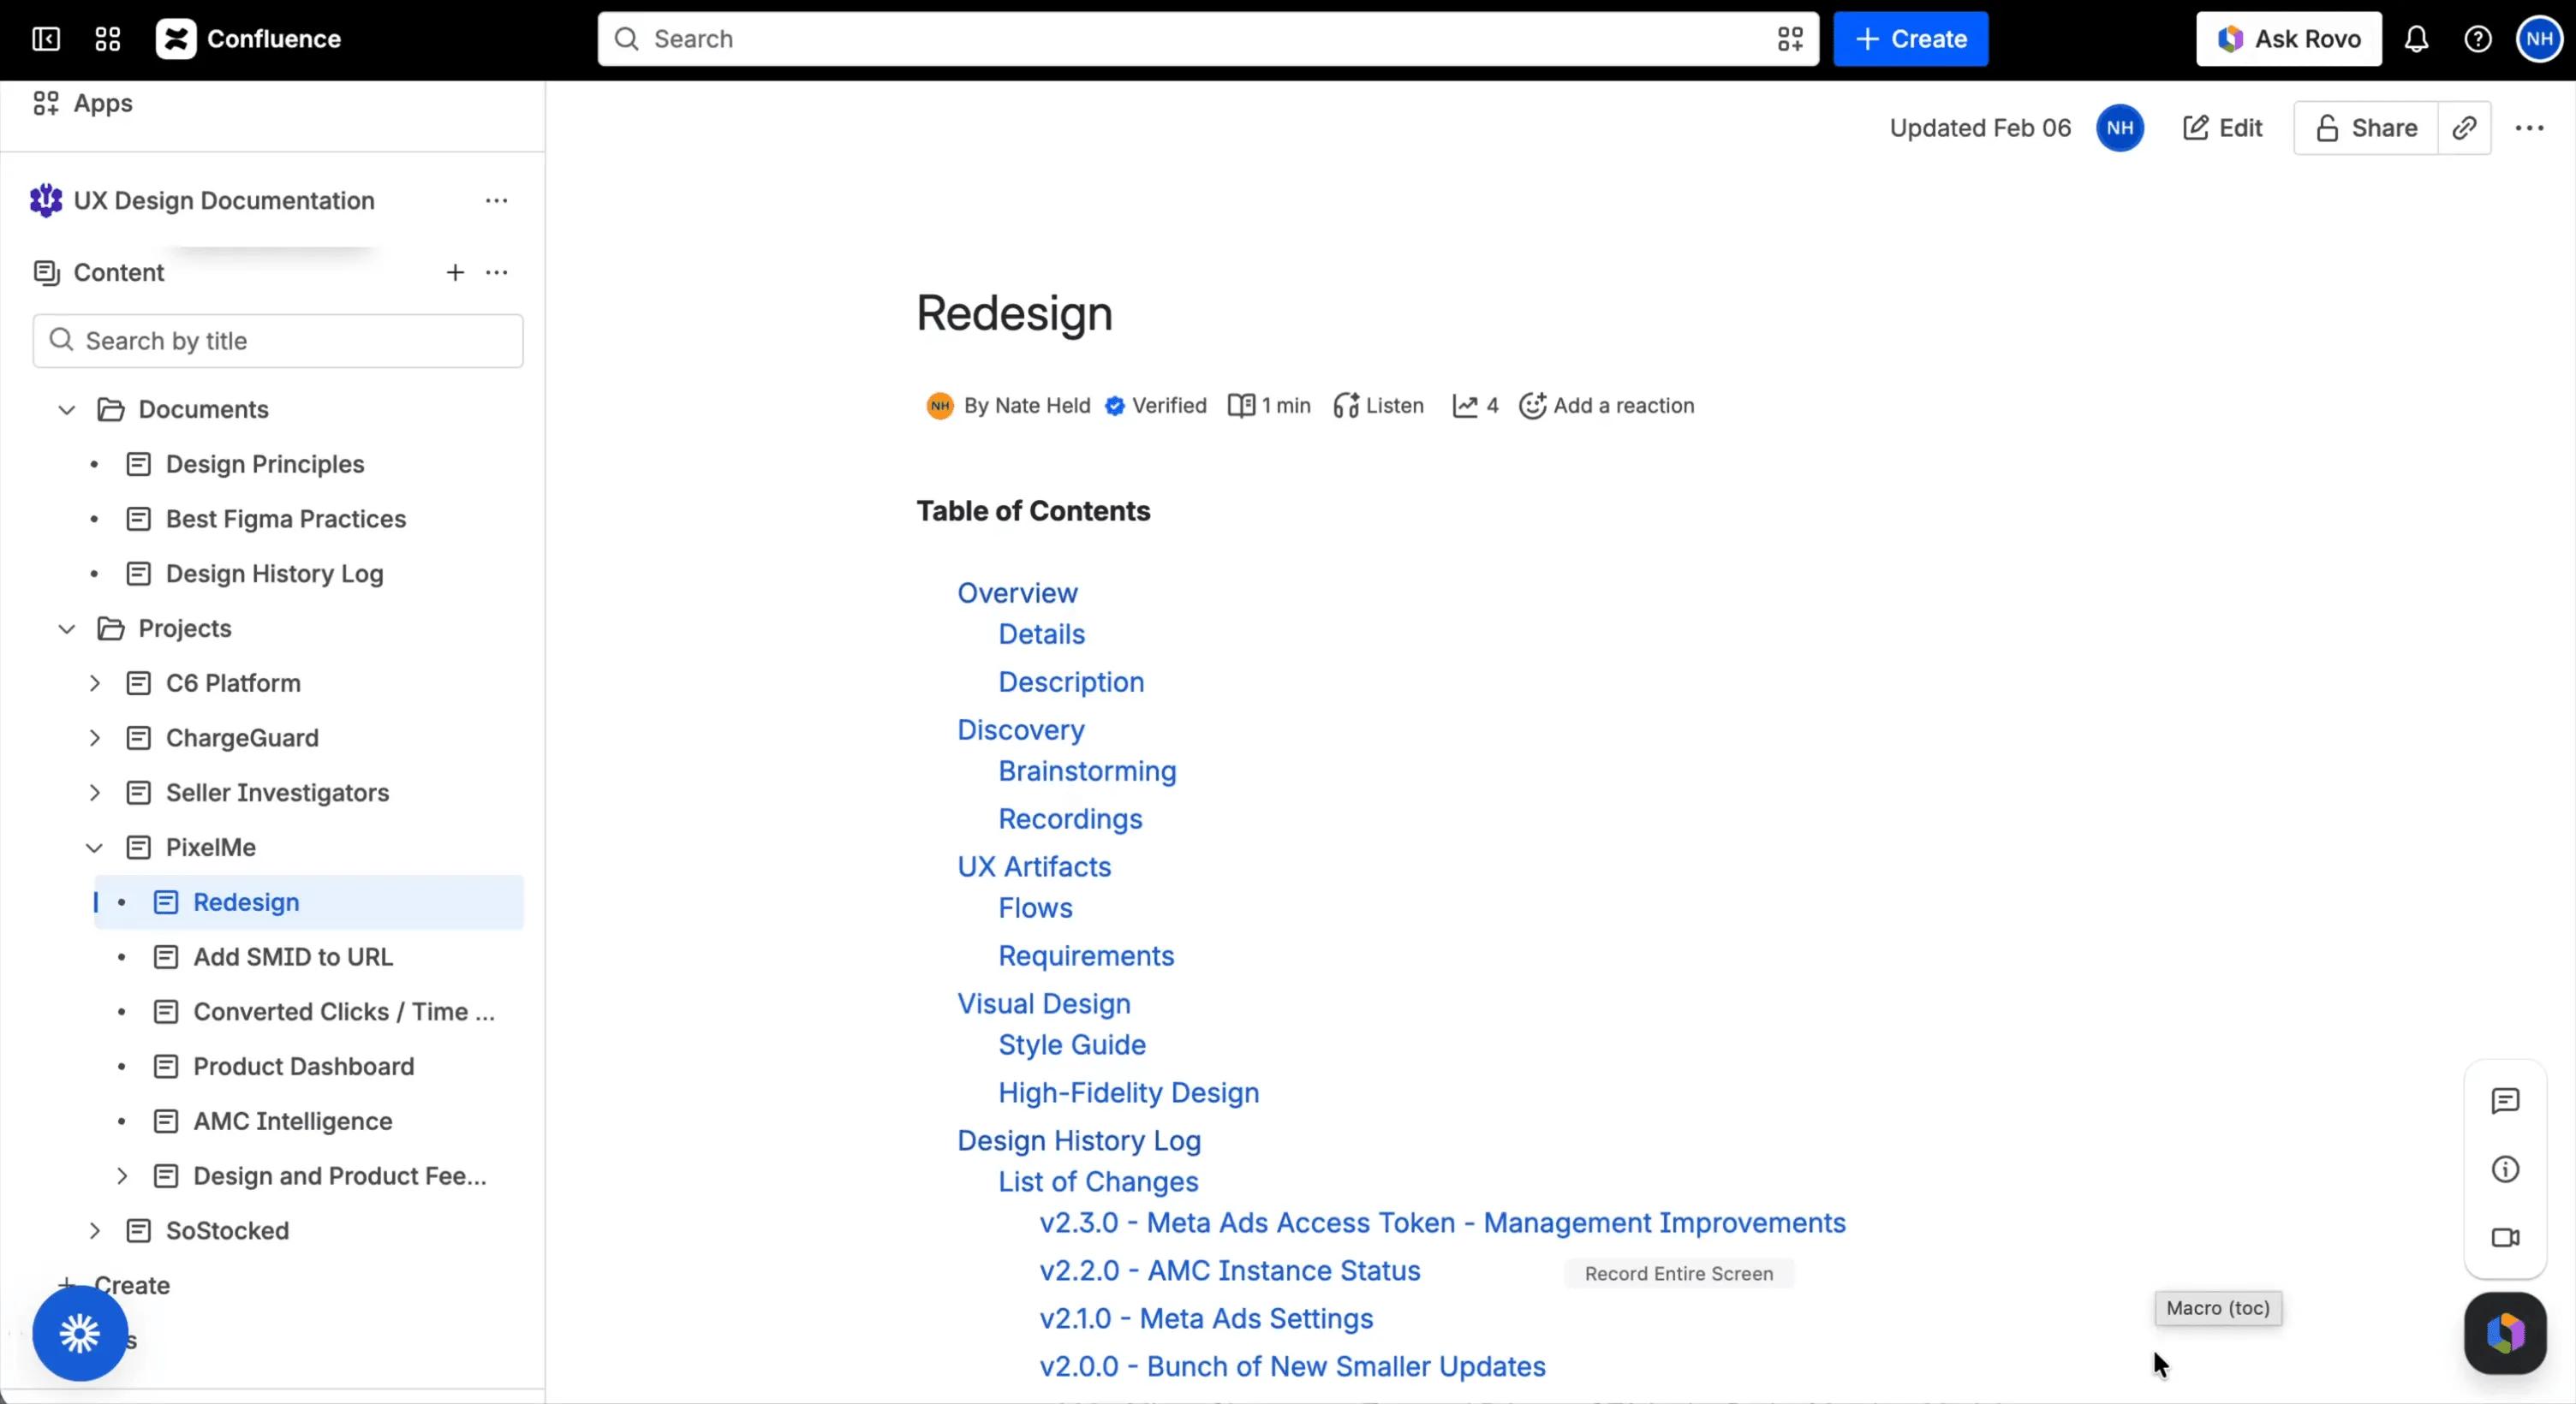
Task: Click the Search by title field
Action: pos(278,341)
